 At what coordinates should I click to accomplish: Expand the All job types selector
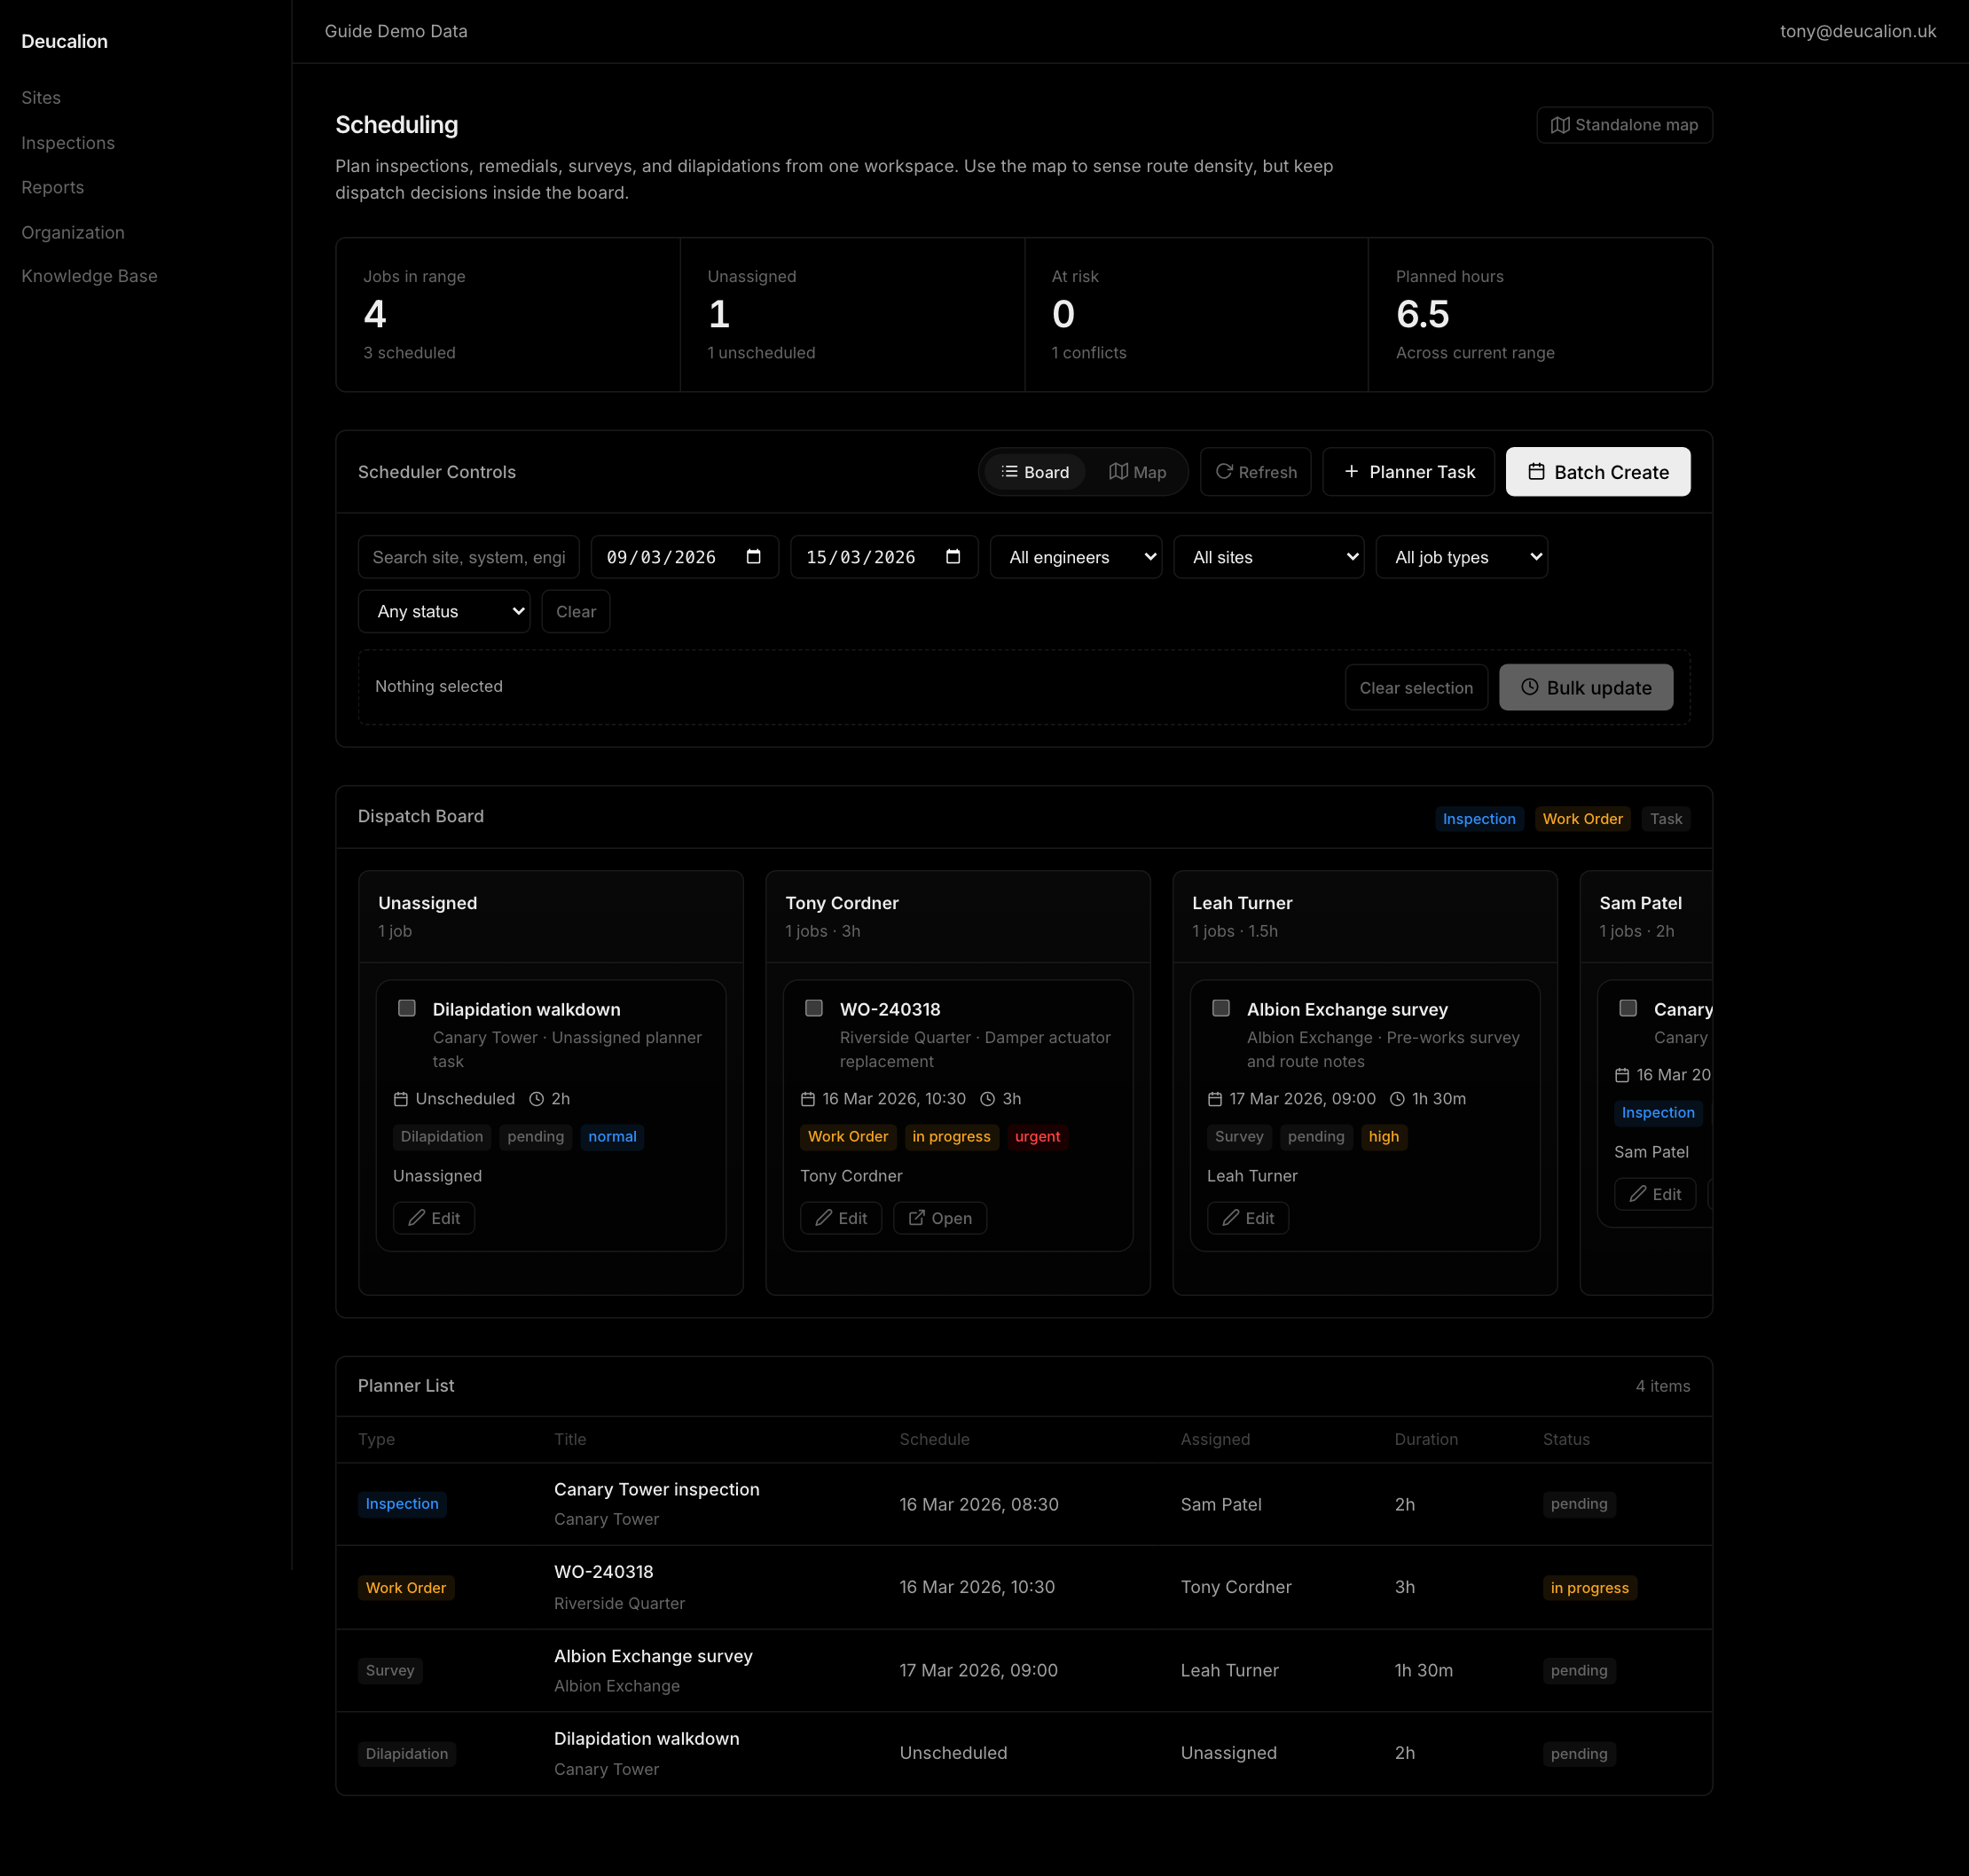pyautogui.click(x=1461, y=557)
